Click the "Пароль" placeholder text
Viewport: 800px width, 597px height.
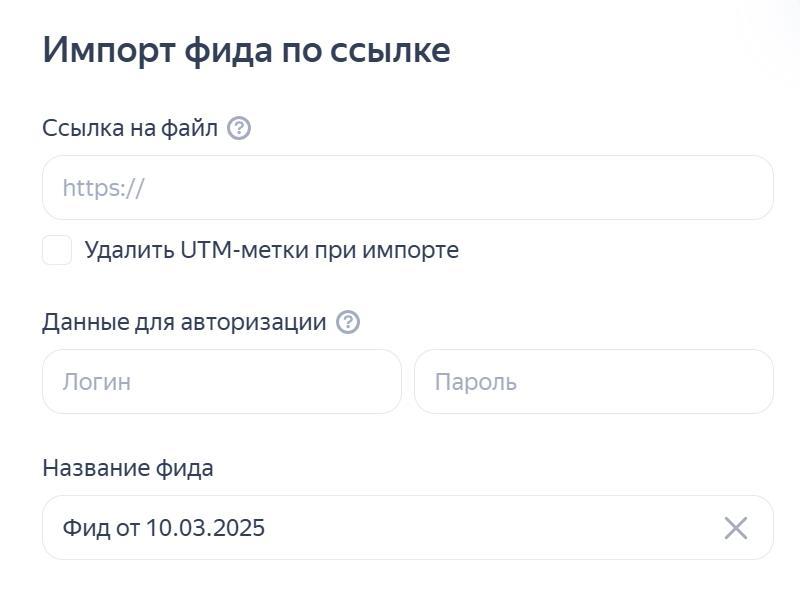tap(476, 382)
